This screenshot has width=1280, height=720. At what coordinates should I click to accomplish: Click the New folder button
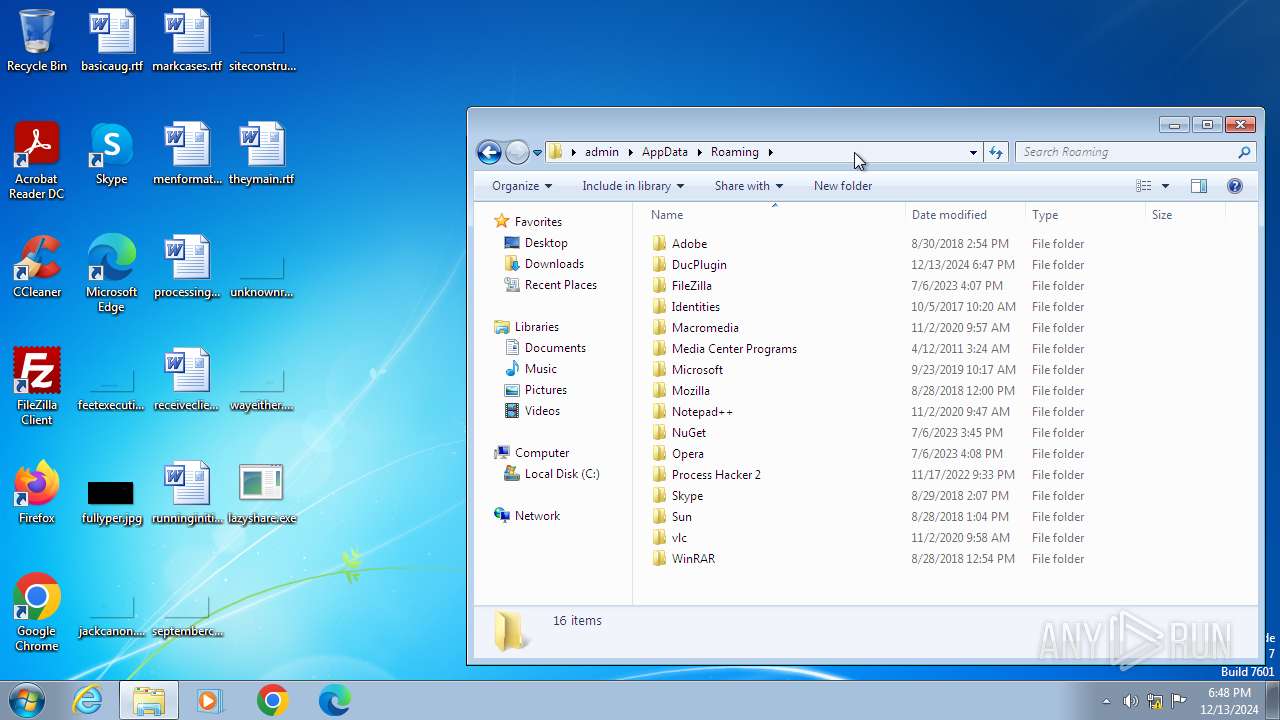[843, 186]
